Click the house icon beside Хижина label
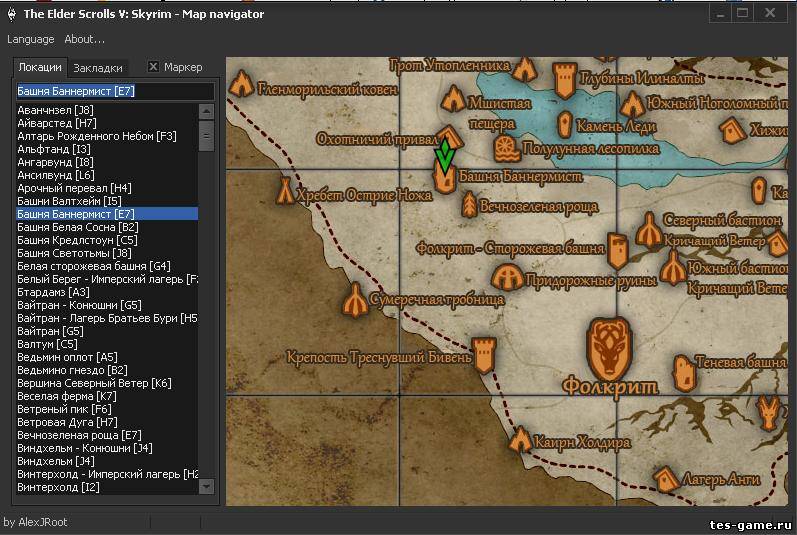The height and width of the screenshot is (535, 797). tap(732, 130)
